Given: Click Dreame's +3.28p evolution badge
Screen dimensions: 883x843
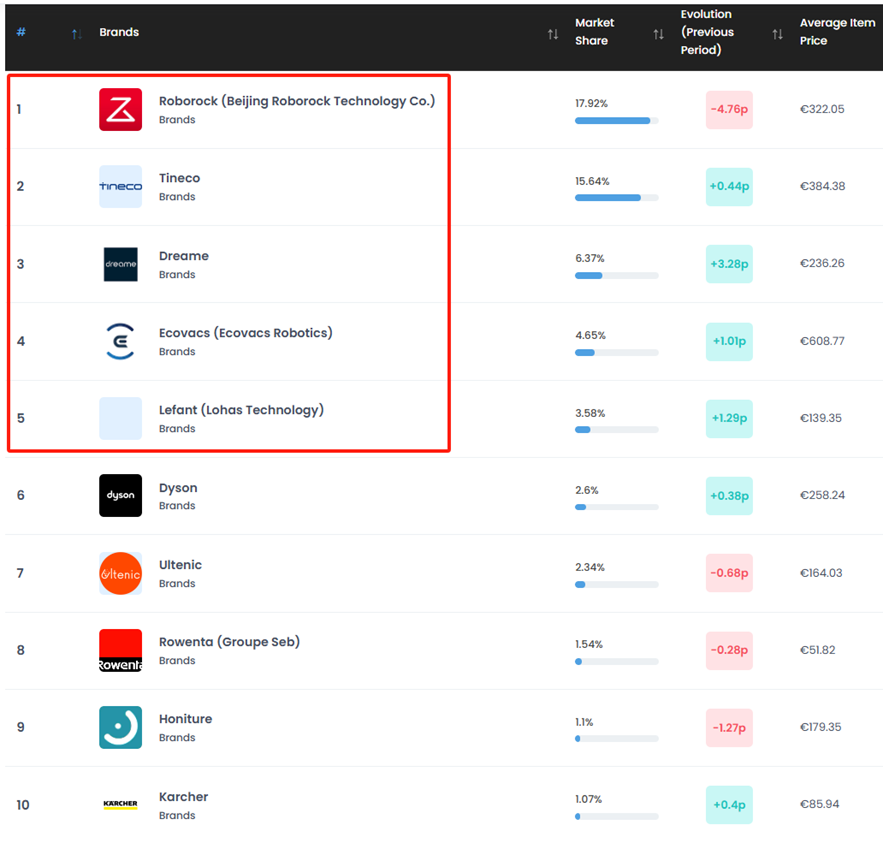Looking at the screenshot, I should tap(728, 264).
